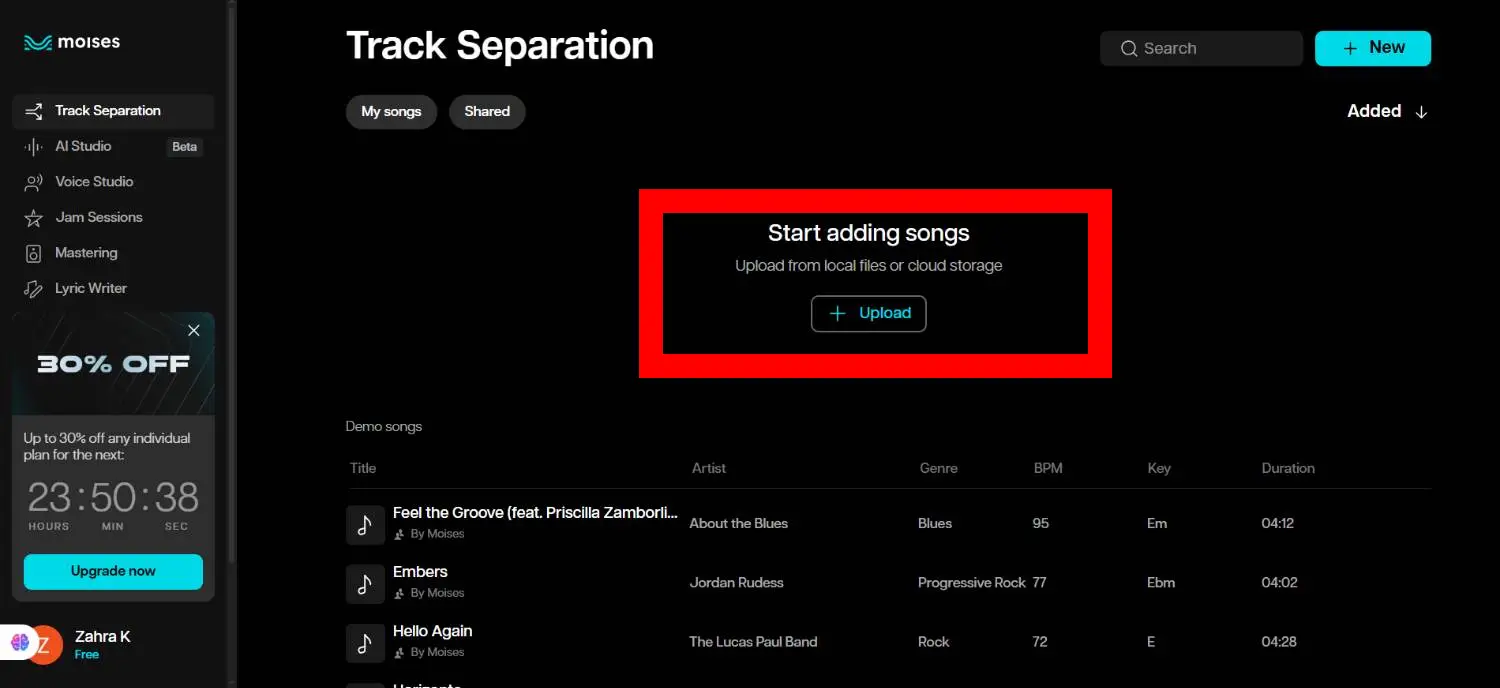Screen dimensions: 1500x688
Task: Click the Upgrade now button
Action: [113, 571]
